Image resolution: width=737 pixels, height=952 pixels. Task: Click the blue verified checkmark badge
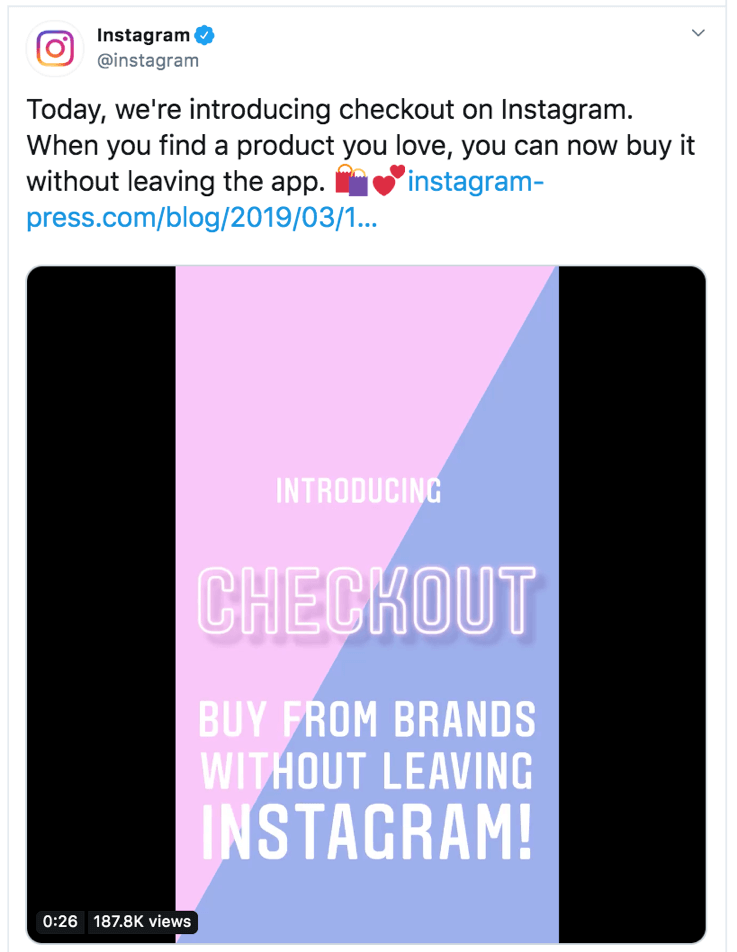[205, 36]
